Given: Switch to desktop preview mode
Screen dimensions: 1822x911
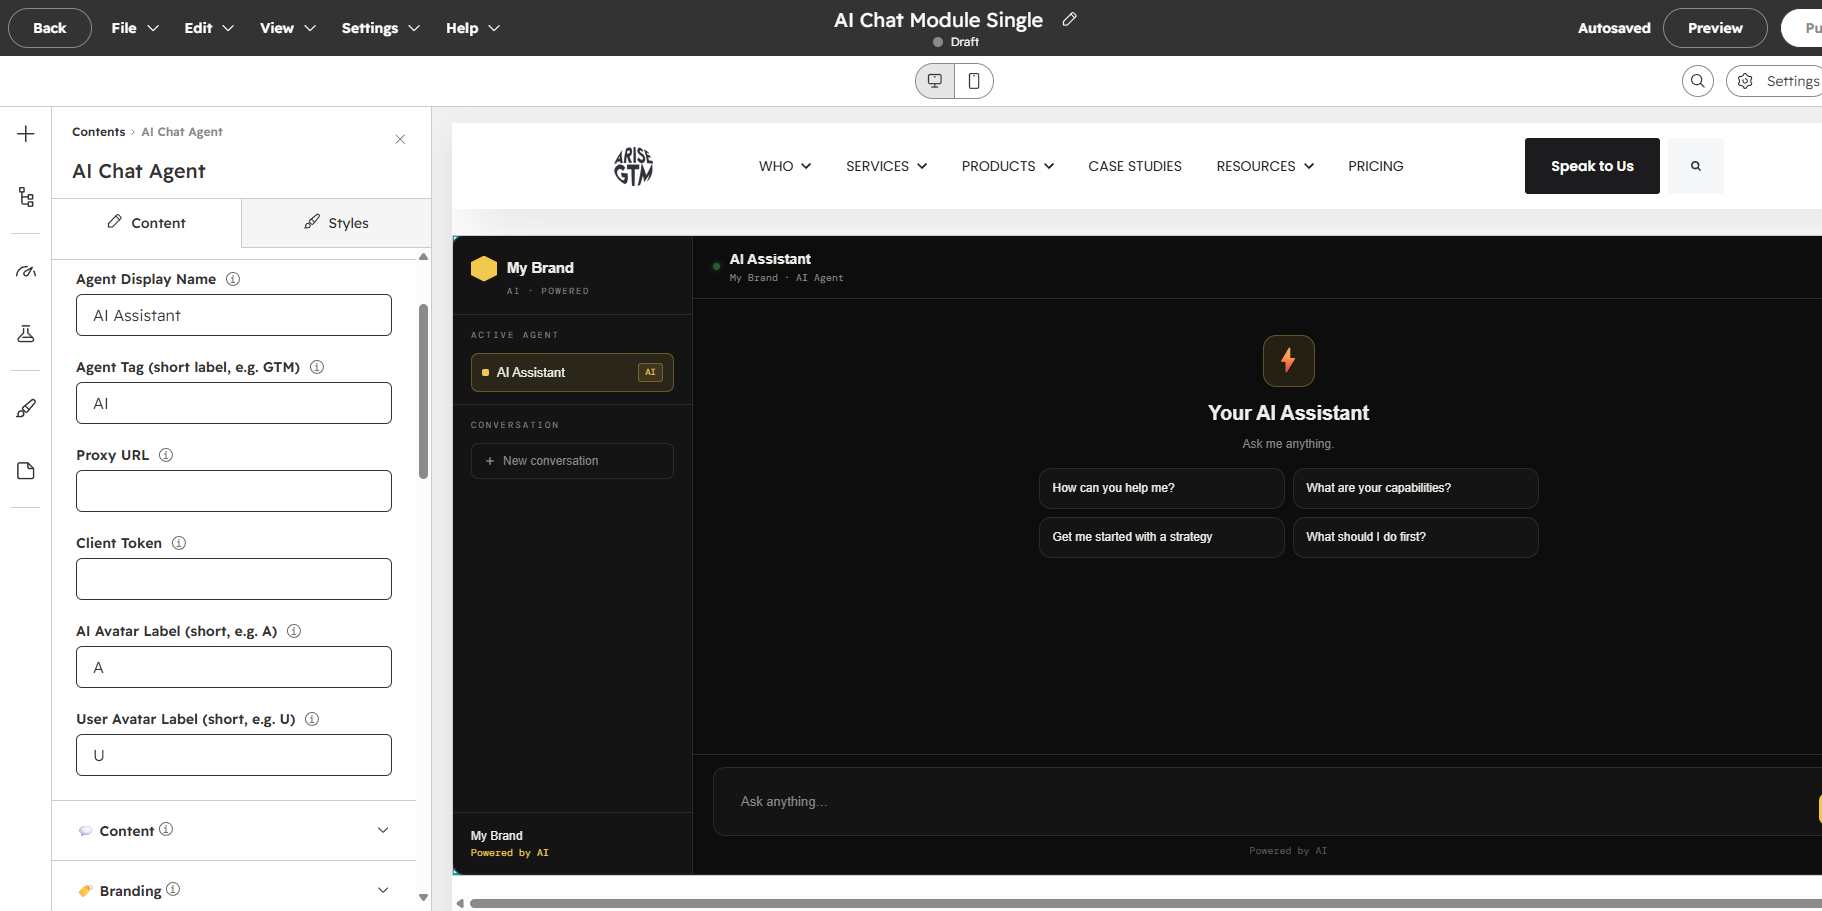Looking at the screenshot, I should coord(935,81).
